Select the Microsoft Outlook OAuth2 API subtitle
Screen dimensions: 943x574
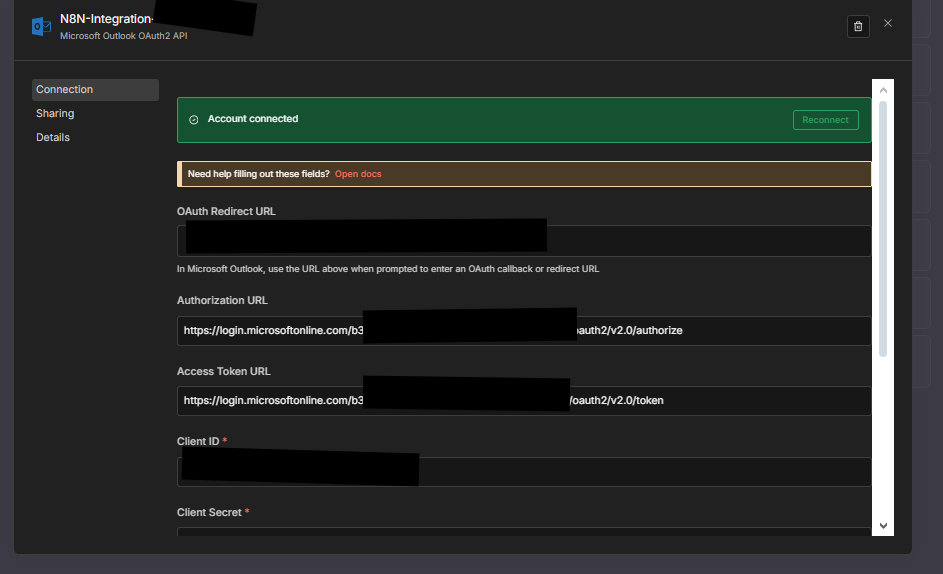[123, 36]
